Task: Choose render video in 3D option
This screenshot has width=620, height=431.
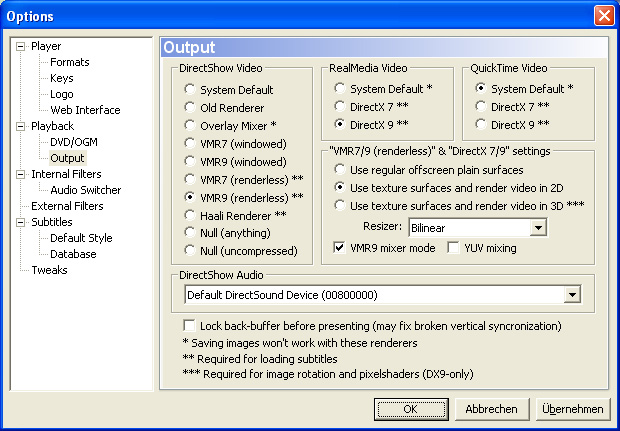Action: 342,206
